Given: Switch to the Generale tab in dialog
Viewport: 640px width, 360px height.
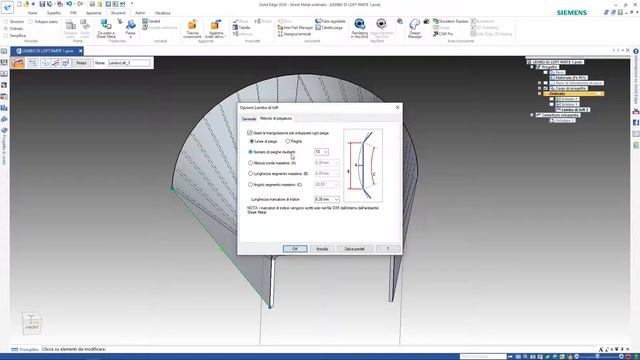Looking at the screenshot, I should tap(249, 119).
